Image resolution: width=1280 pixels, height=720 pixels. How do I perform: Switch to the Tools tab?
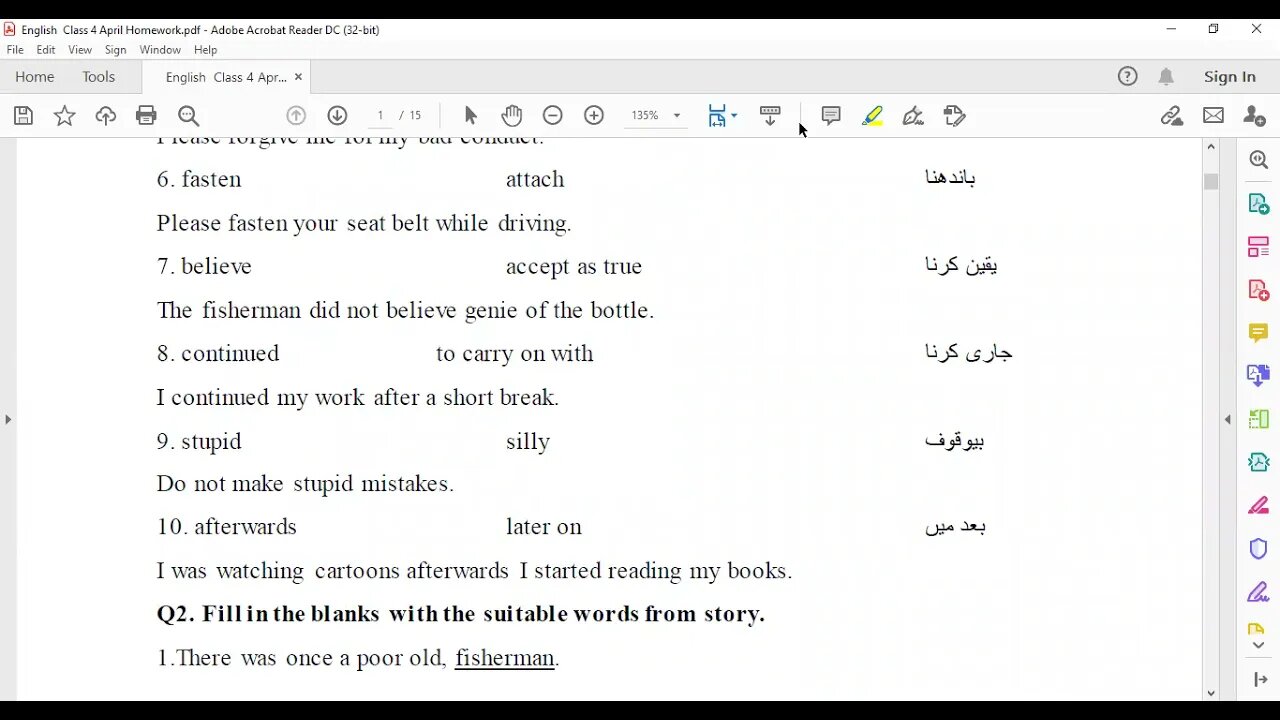point(98,77)
